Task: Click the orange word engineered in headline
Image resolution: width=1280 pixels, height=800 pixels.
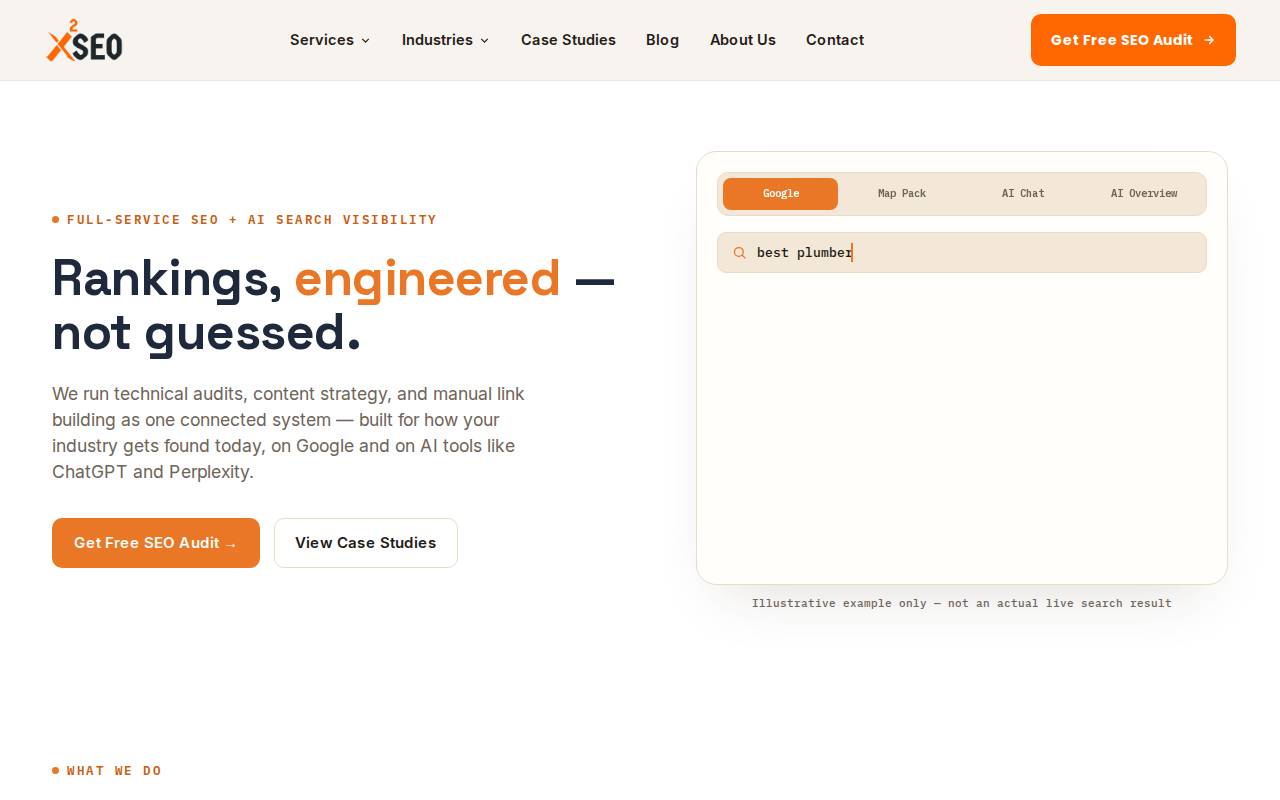Action: [x=427, y=278]
